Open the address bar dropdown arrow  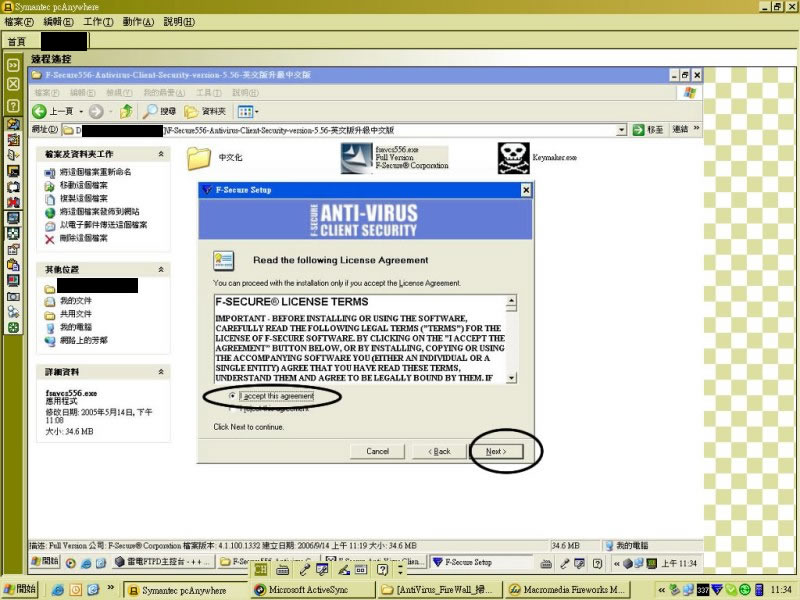pos(621,130)
